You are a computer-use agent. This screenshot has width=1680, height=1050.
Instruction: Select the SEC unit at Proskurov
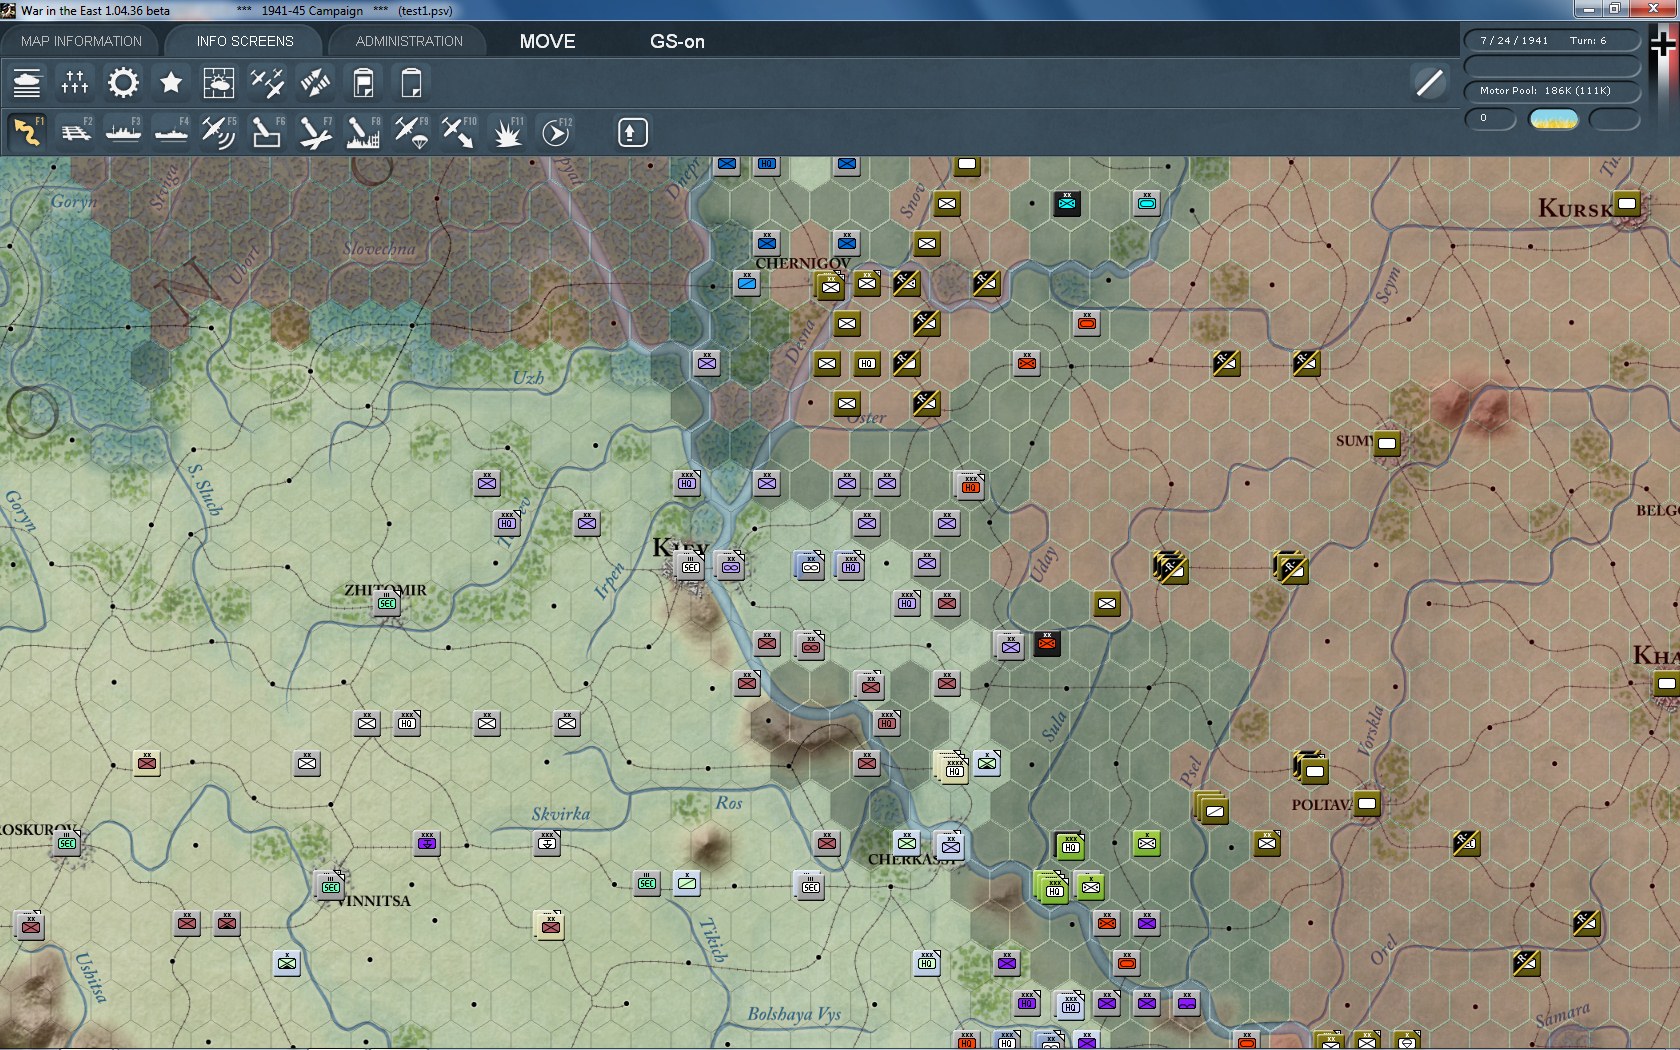click(x=67, y=843)
